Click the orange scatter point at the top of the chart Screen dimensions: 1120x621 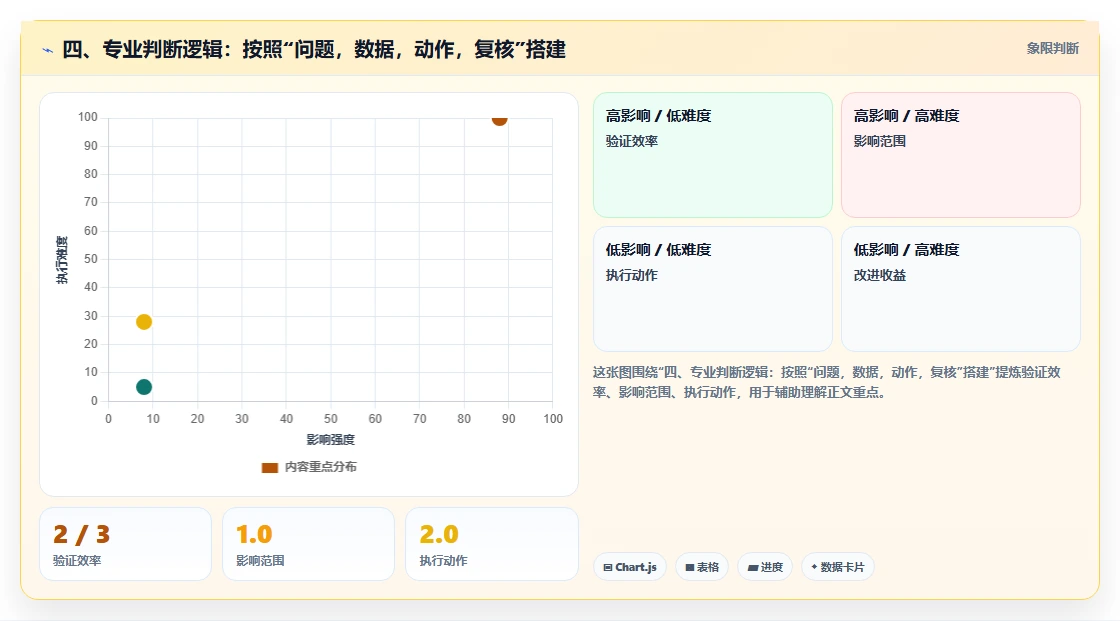499,119
